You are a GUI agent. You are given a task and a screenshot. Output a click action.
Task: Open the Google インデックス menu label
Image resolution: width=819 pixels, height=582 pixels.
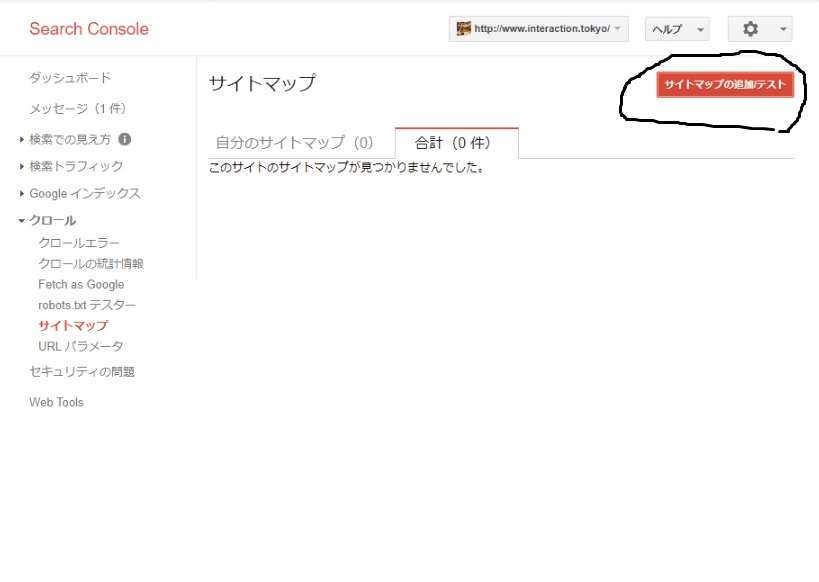(85, 193)
